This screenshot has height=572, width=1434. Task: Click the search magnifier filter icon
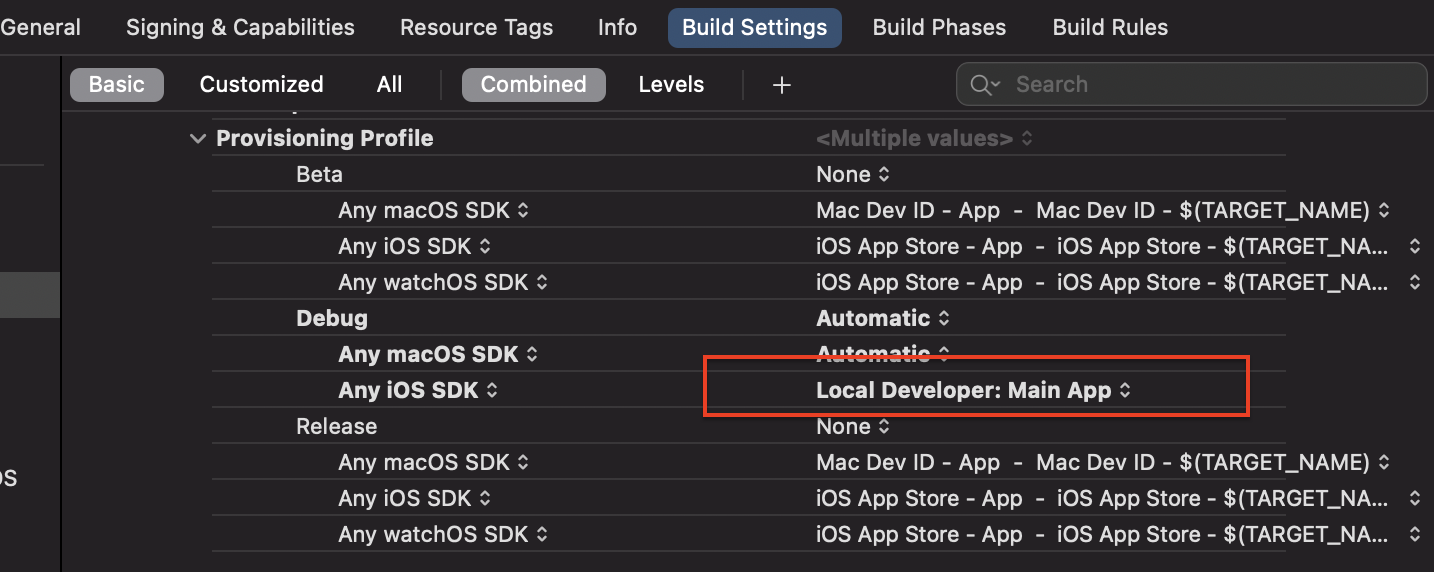985,85
